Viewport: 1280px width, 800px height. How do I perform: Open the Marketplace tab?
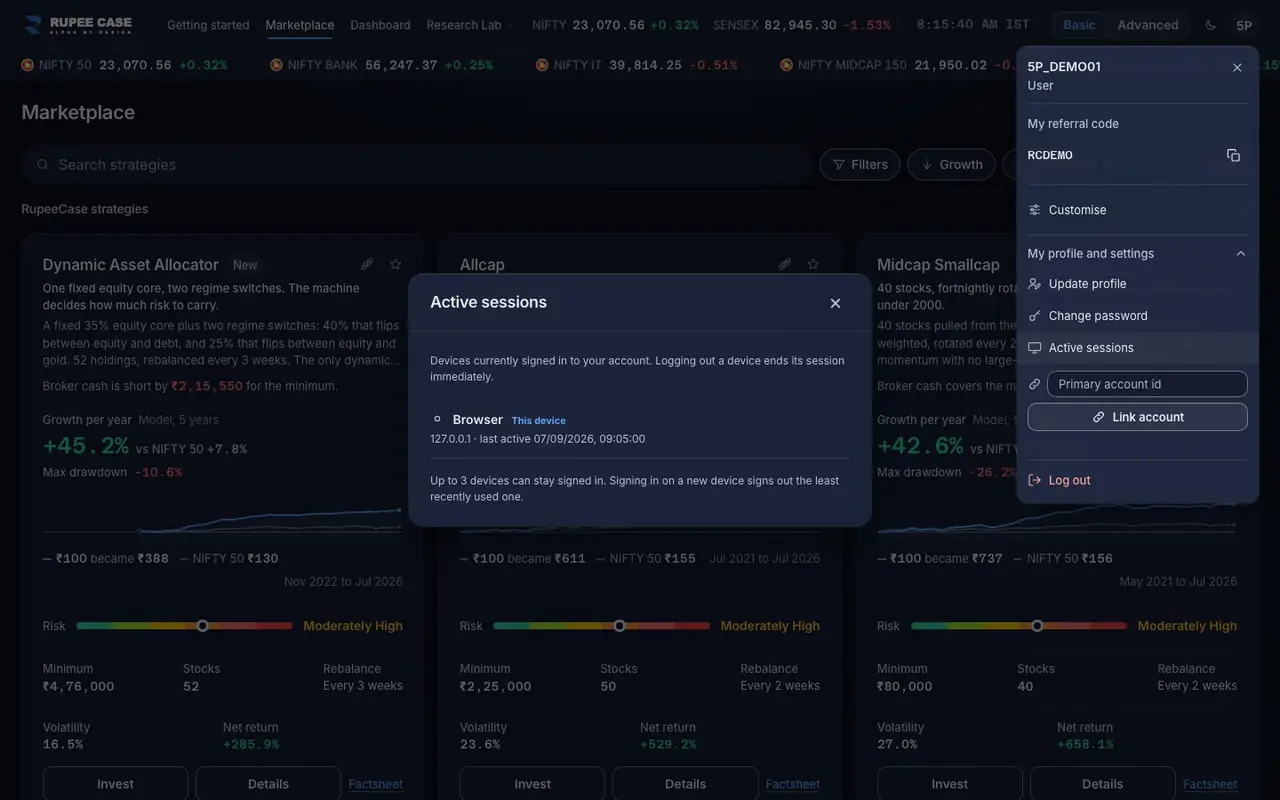click(300, 25)
